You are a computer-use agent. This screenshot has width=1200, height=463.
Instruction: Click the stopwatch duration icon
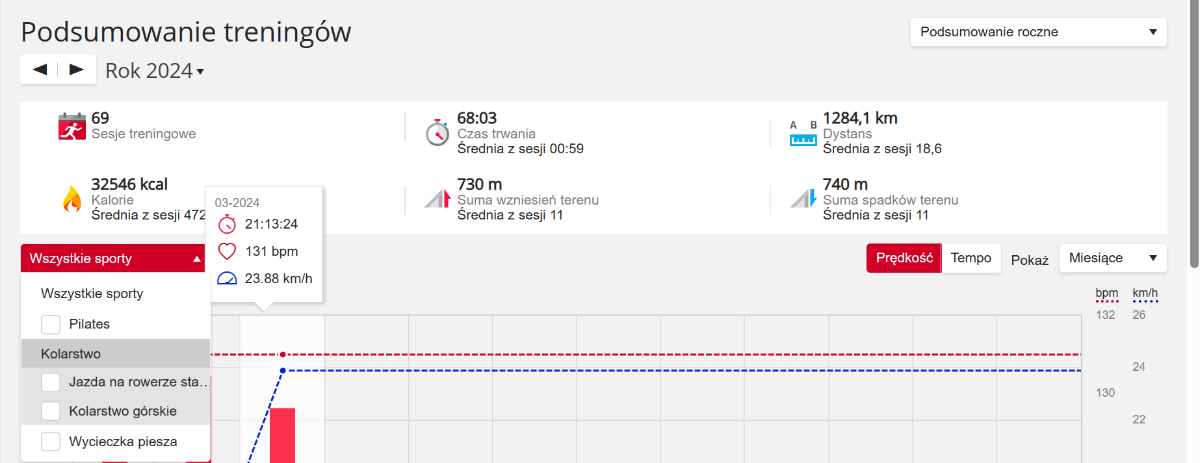(x=437, y=132)
